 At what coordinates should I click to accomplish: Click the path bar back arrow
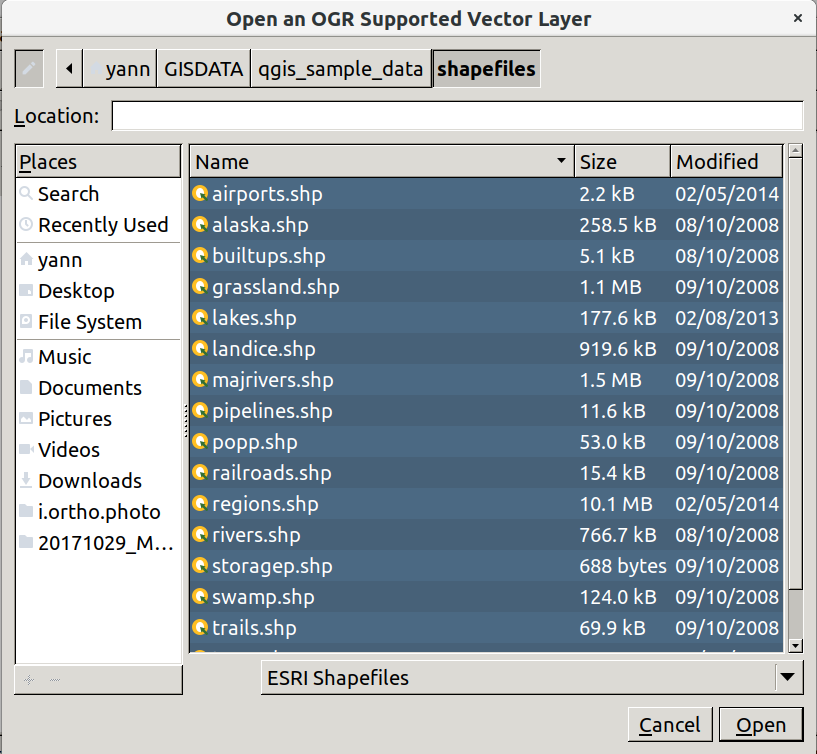tap(69, 68)
